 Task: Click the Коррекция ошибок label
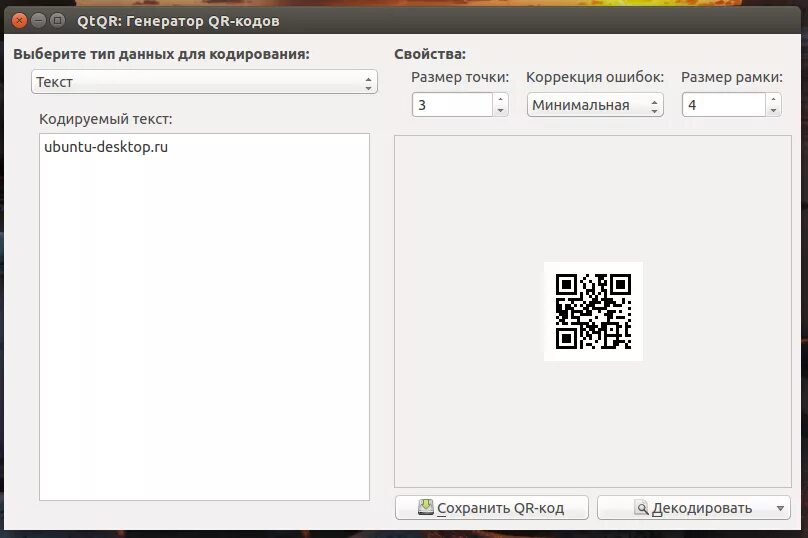coord(595,77)
